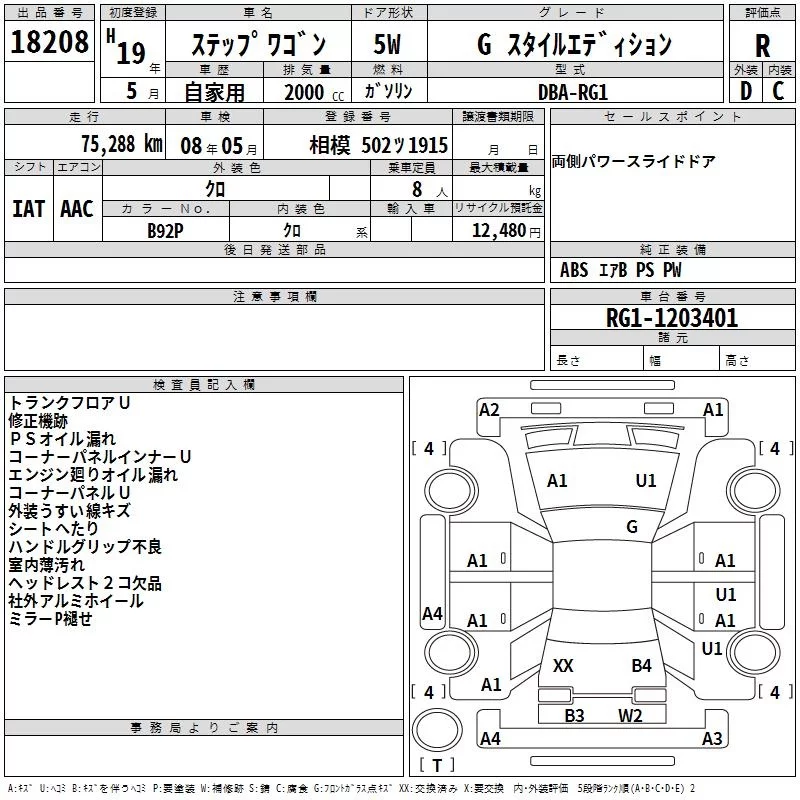Click the 車台番号 header
800x800 pixels.
pos(672,296)
